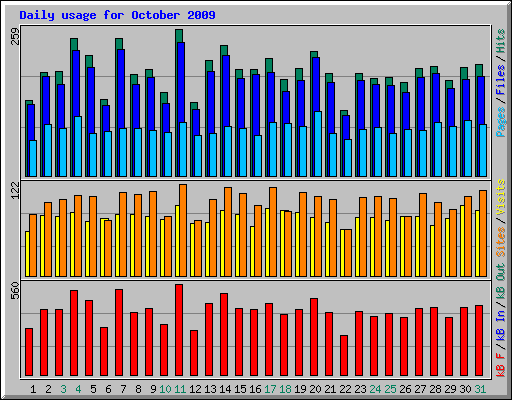Click the blue files bar for day 4
The width and height of the screenshot is (512, 400).
click(76, 83)
